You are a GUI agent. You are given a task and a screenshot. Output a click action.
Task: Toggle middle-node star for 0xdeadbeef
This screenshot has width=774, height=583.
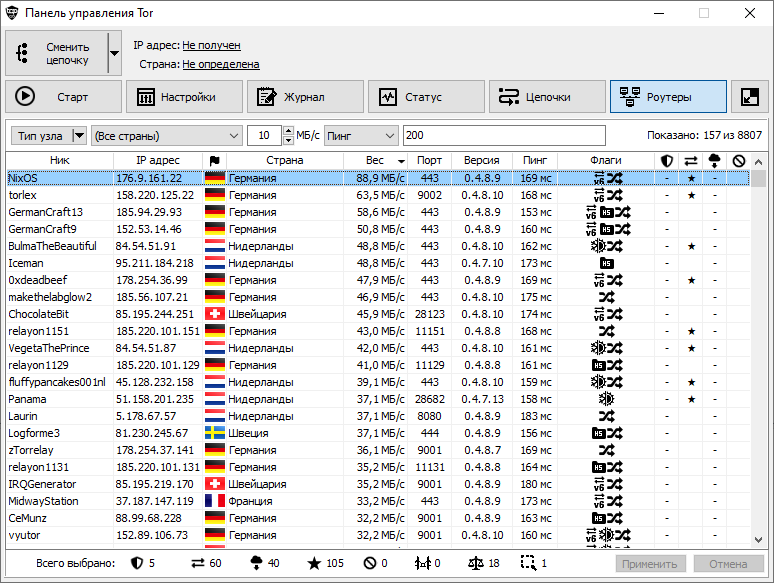[691, 280]
